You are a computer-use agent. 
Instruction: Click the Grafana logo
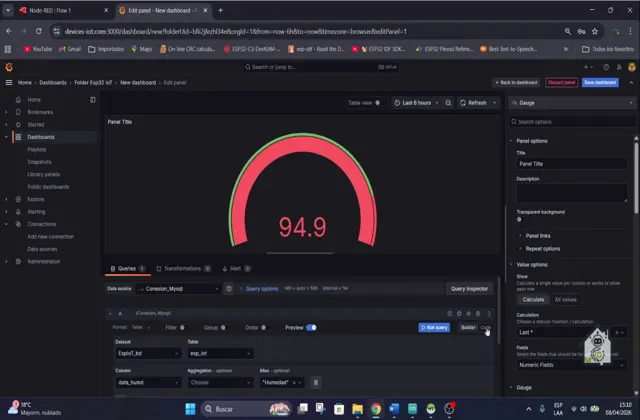click(x=9, y=67)
